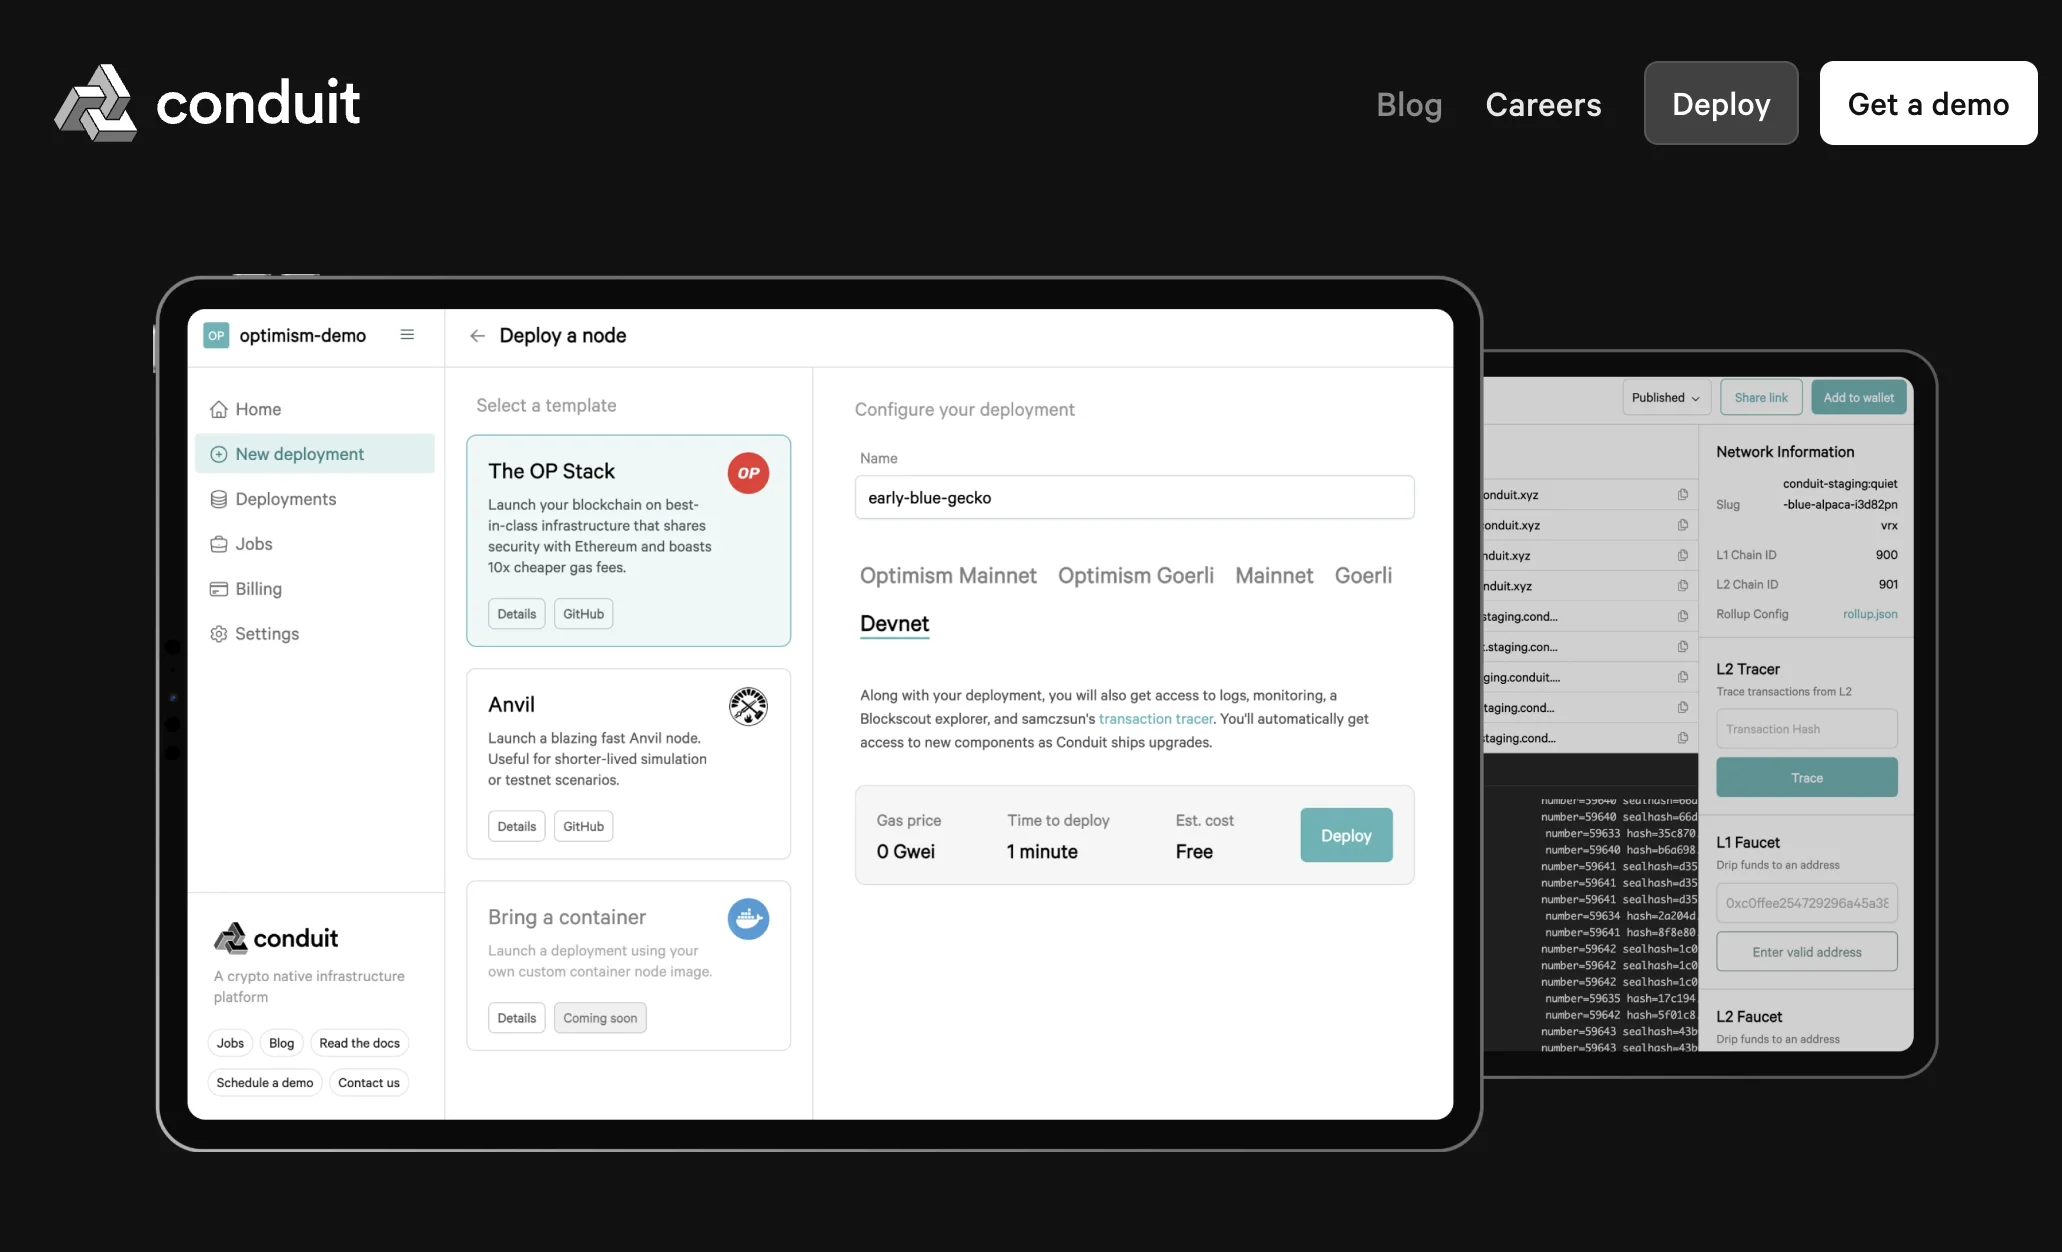Click the red OP logo on The OP Stack card

[x=748, y=473]
